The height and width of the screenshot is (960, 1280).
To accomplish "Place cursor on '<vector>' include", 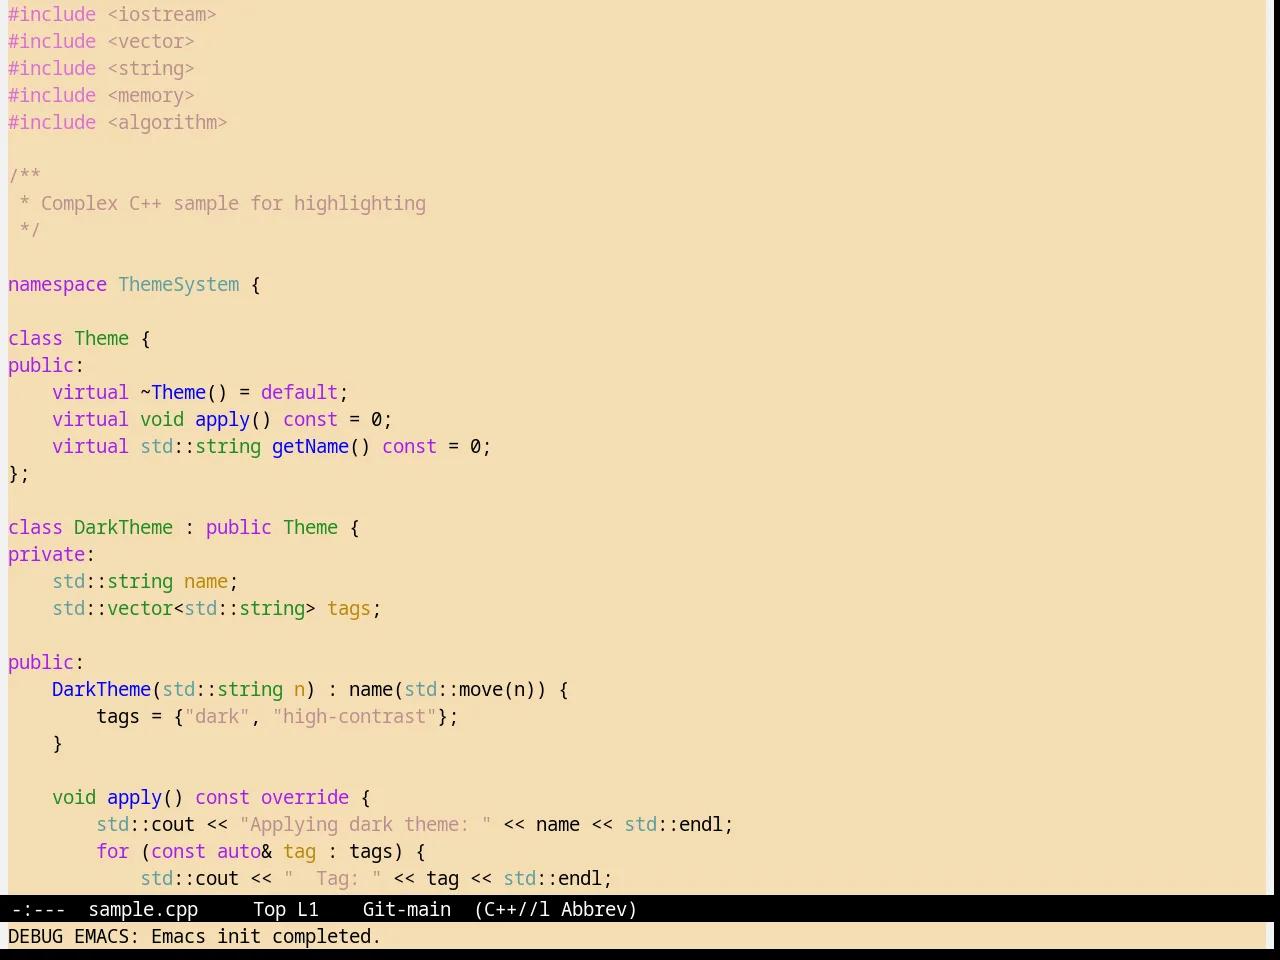I will point(151,41).
